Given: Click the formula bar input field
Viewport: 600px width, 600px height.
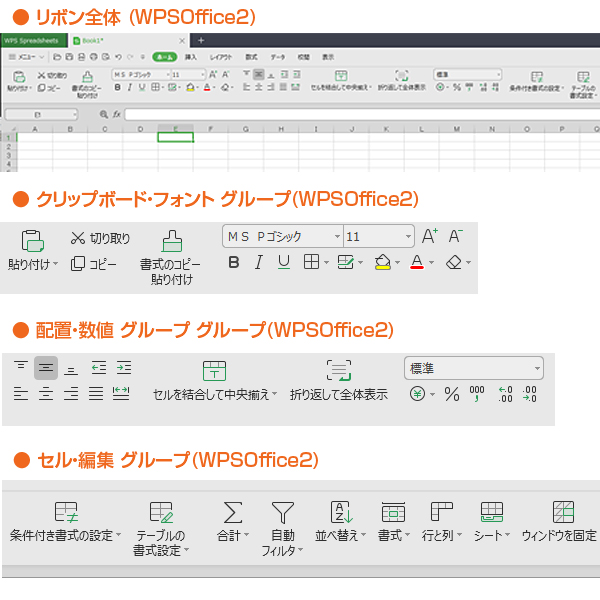Looking at the screenshot, I should (350, 114).
